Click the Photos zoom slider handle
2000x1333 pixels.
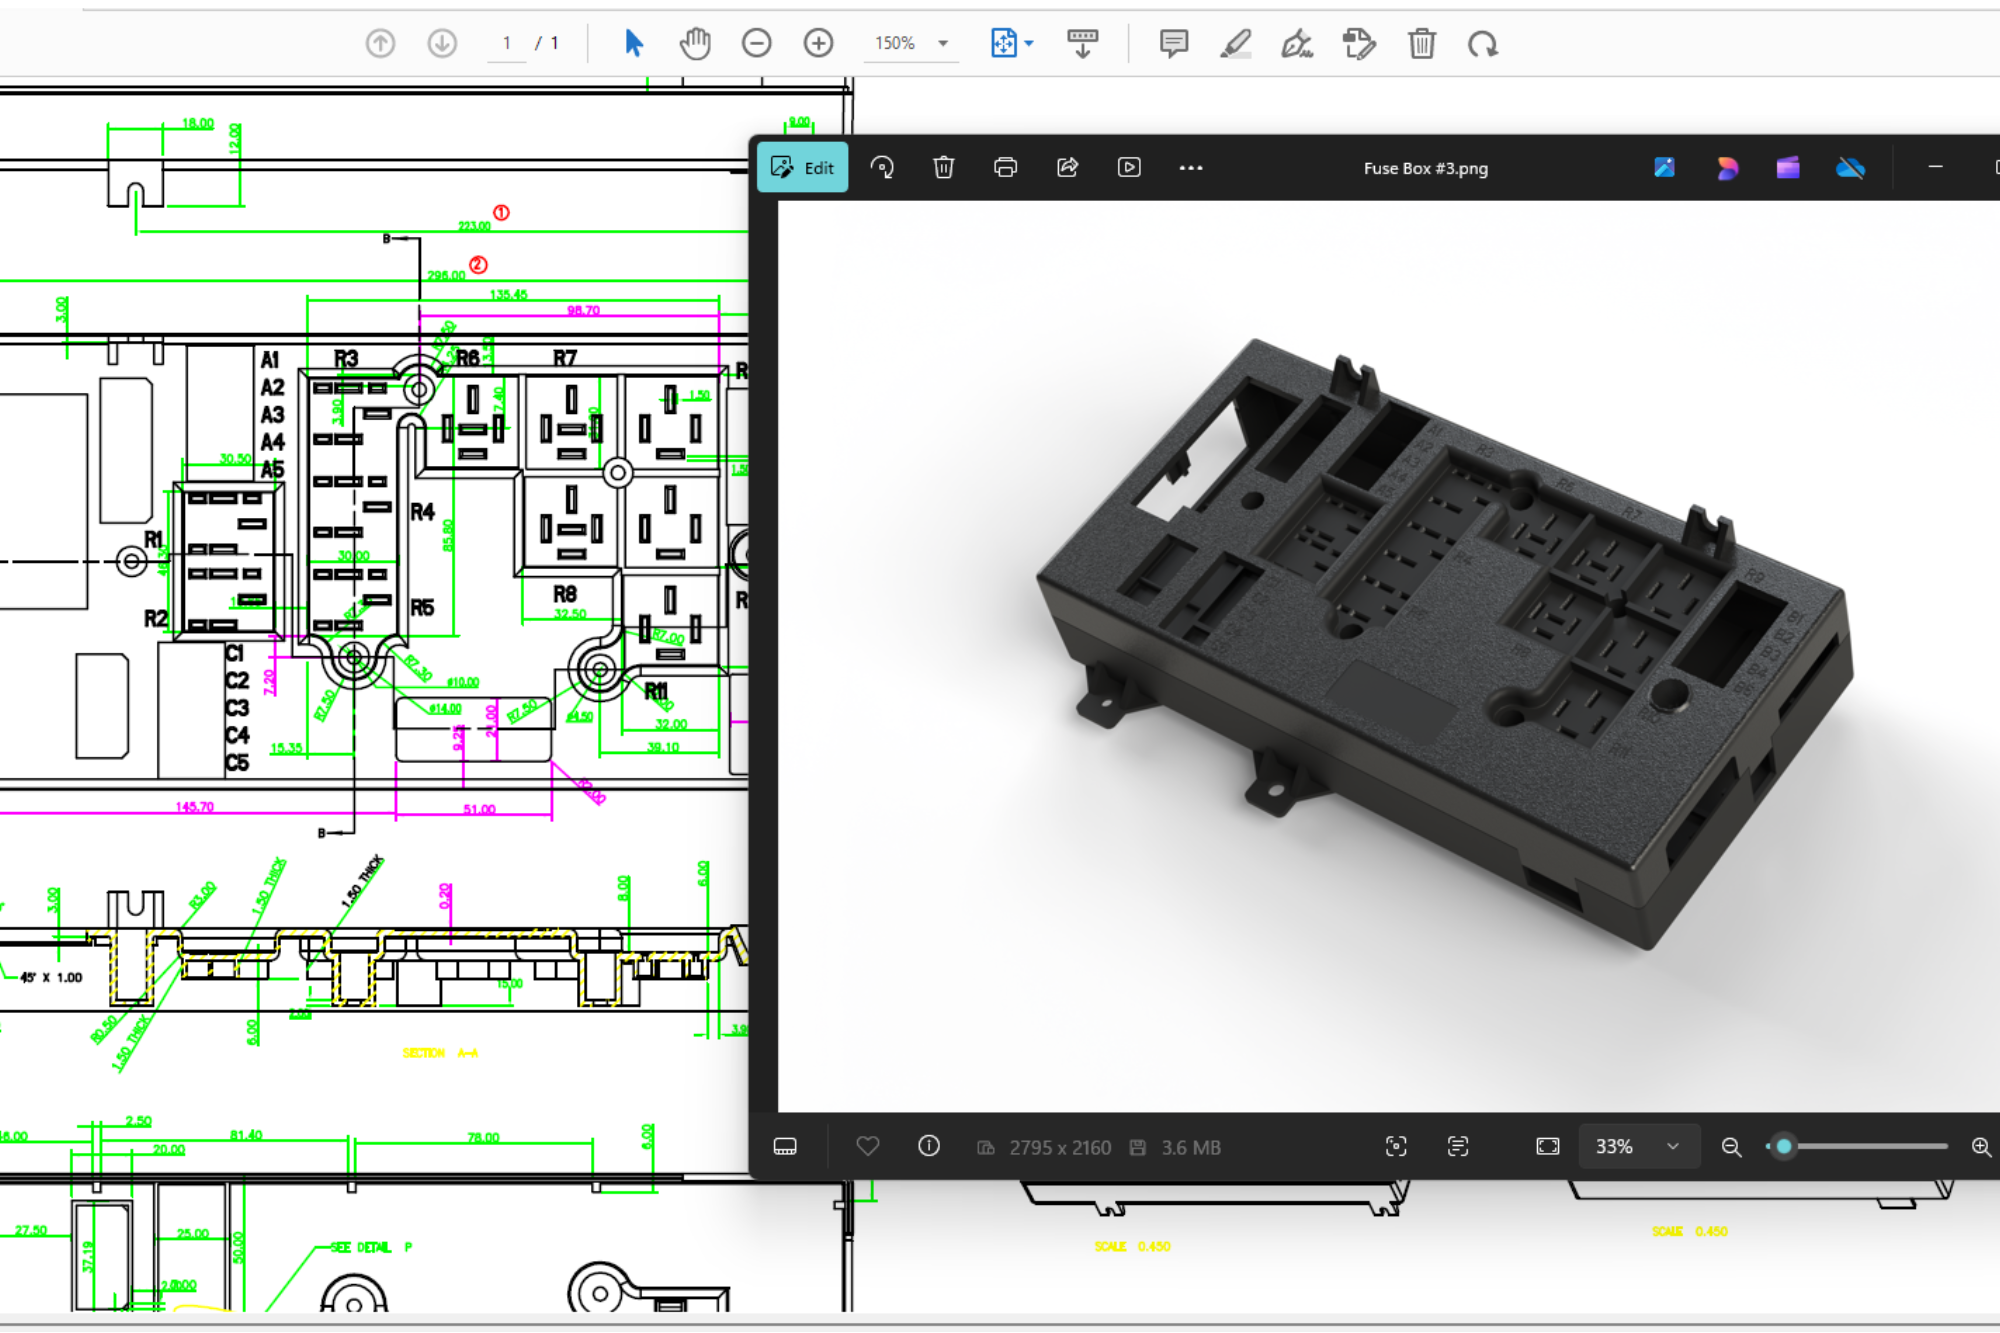coord(1784,1146)
